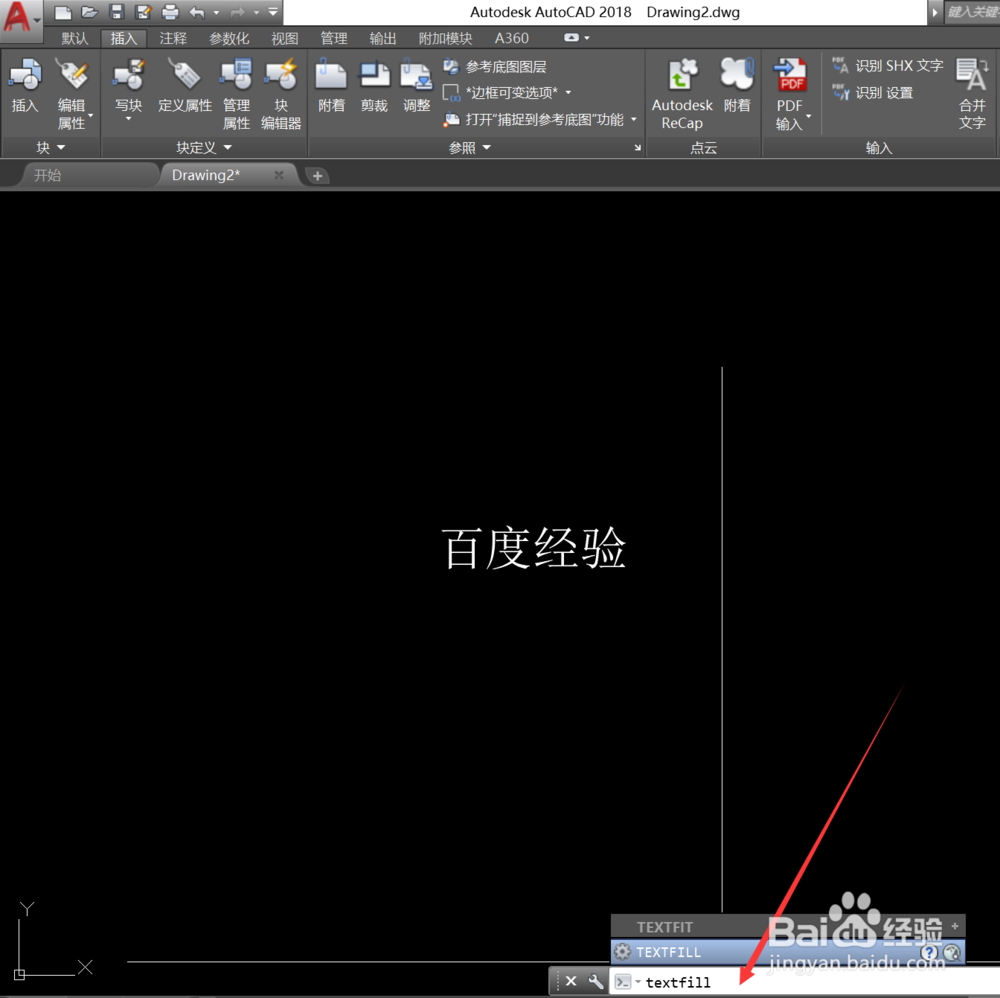Image resolution: width=1000 pixels, height=998 pixels.
Task: Open the recent commands dropdown in command line
Action: (638, 981)
